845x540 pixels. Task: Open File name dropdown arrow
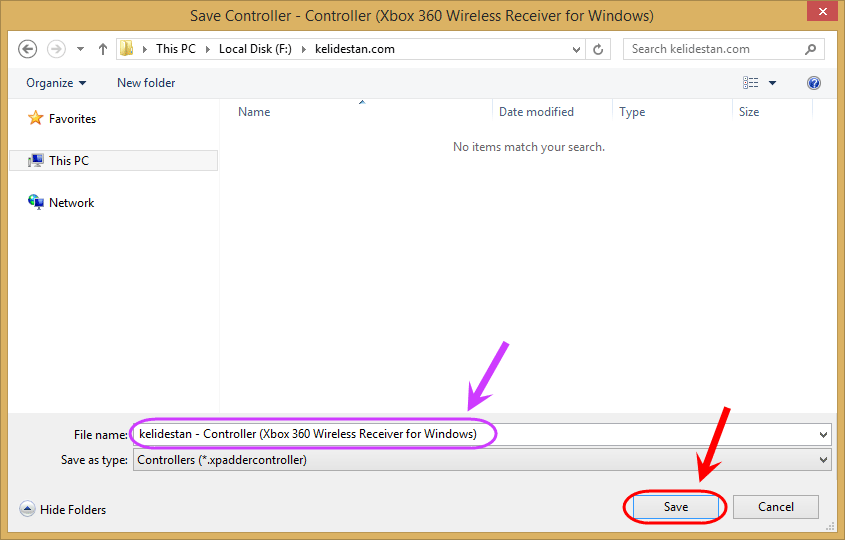click(x=823, y=434)
